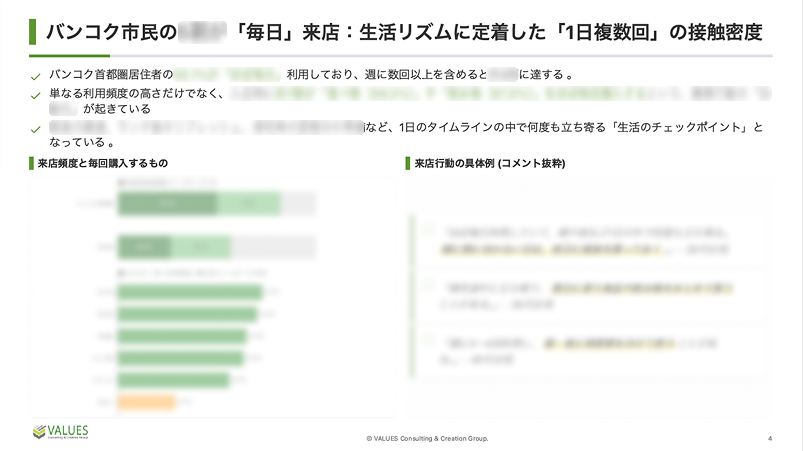The width and height of the screenshot is (803, 451).
Task: Click the page number 4 in the footer
Action: pos(769,438)
